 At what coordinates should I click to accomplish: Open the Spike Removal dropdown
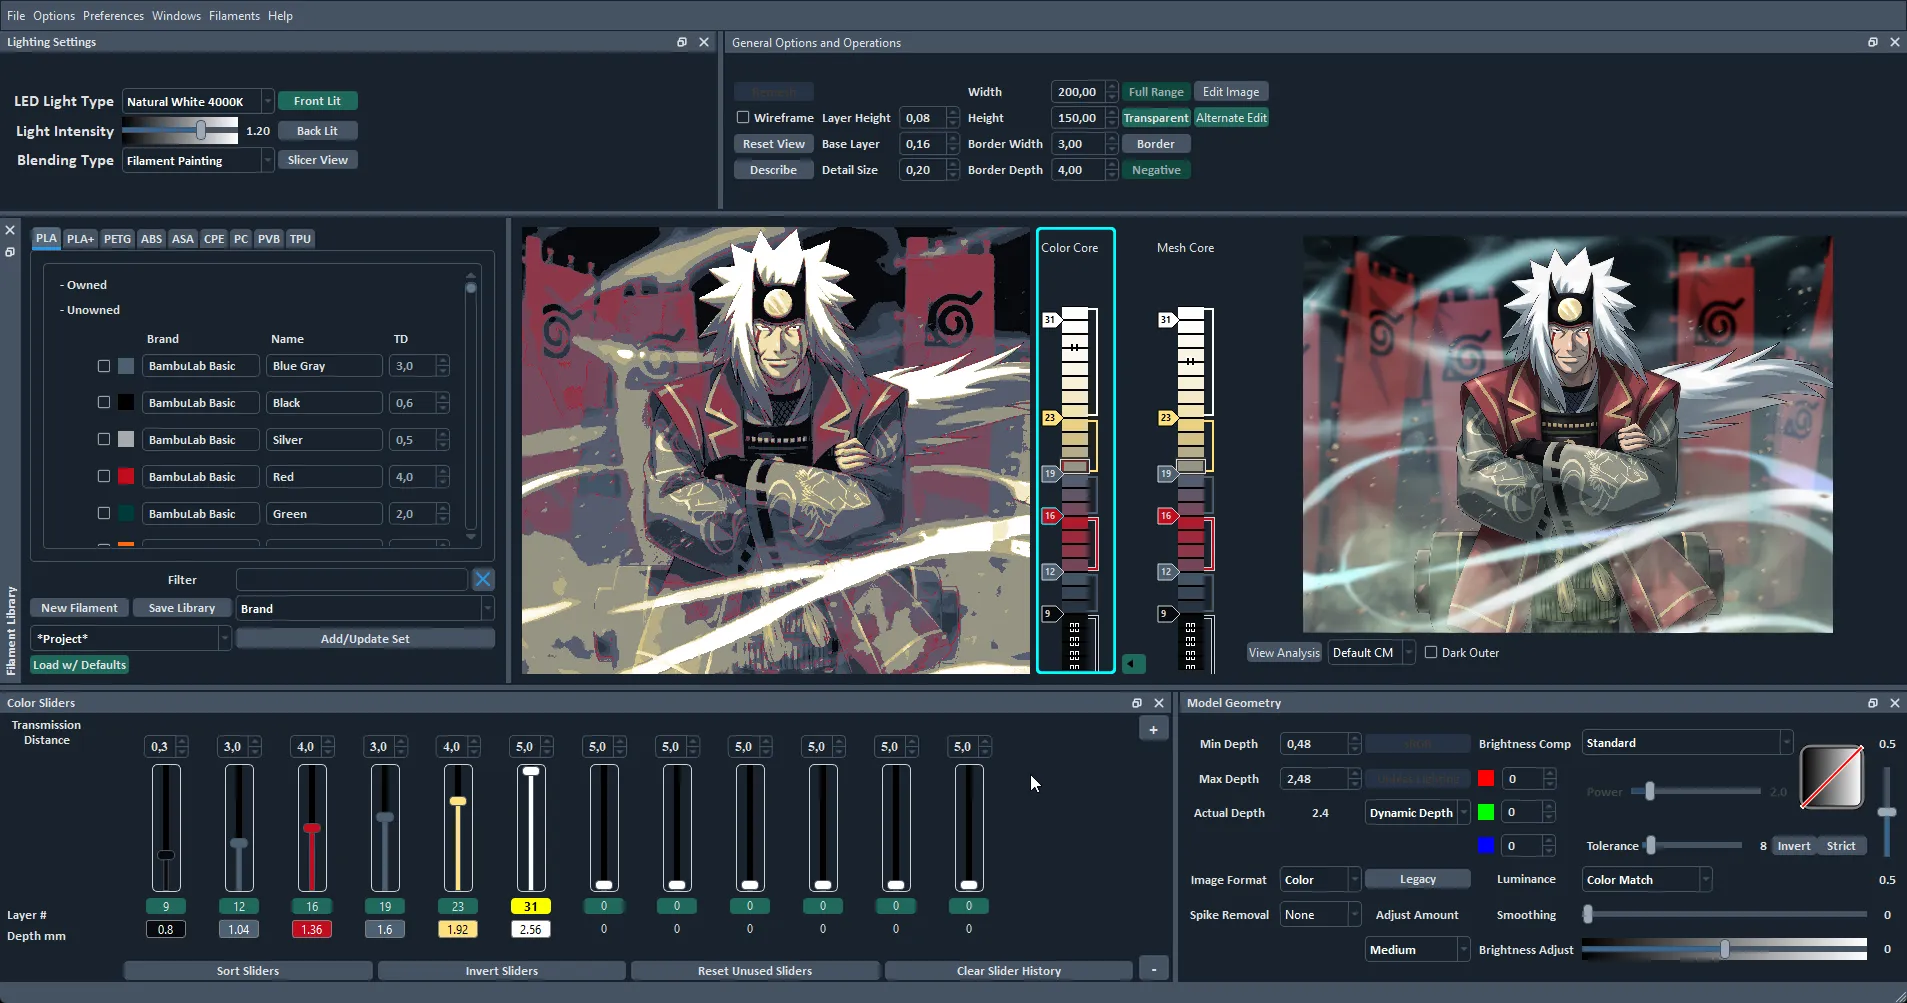pos(1320,915)
